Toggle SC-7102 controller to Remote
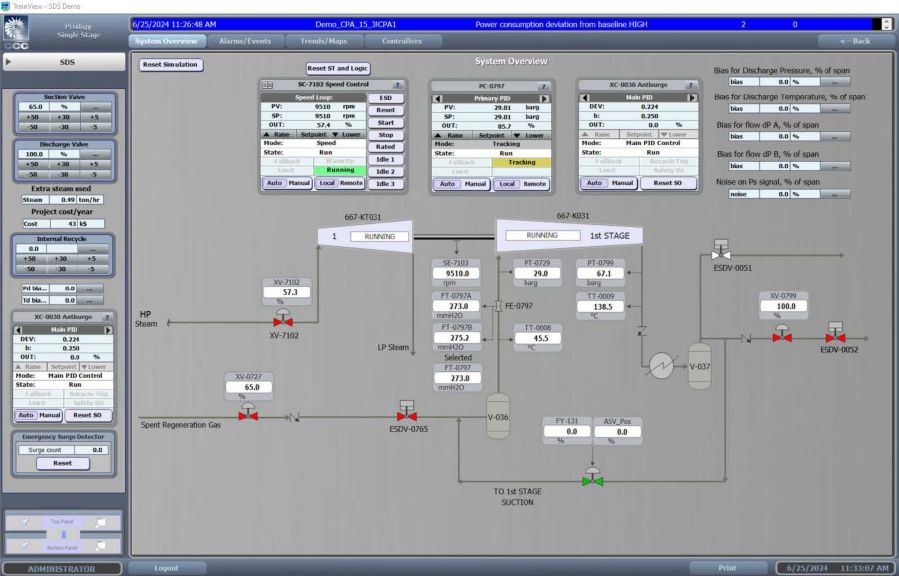 (x=351, y=183)
